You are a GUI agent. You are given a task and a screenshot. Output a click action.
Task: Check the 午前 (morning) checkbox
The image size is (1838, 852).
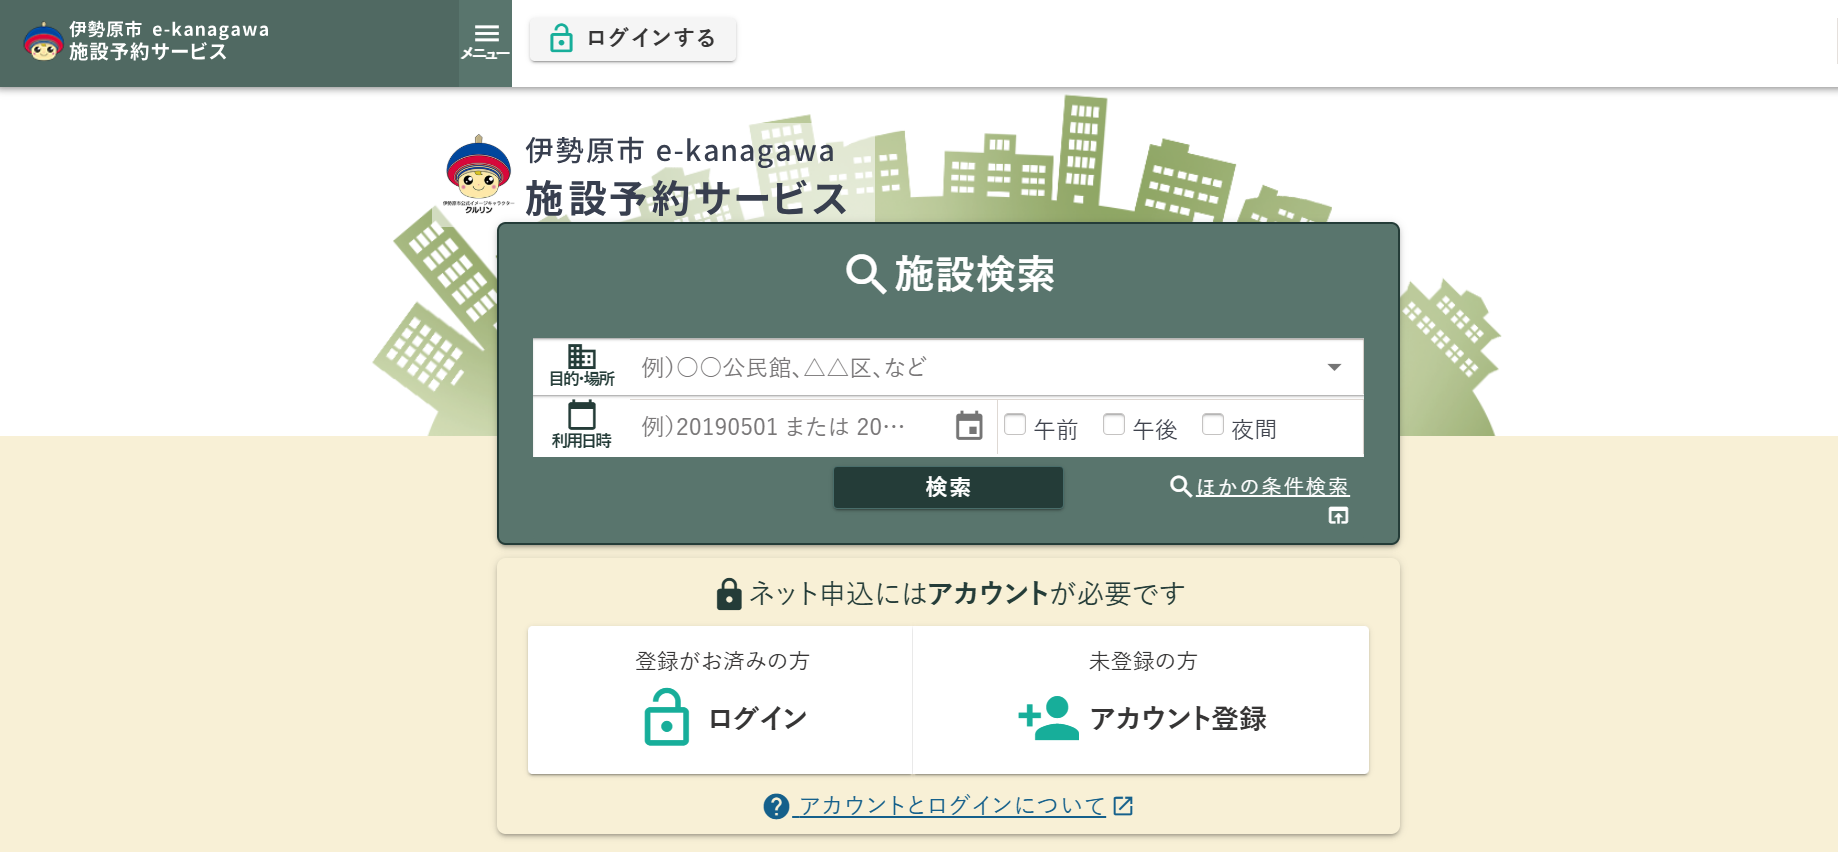point(1015,425)
